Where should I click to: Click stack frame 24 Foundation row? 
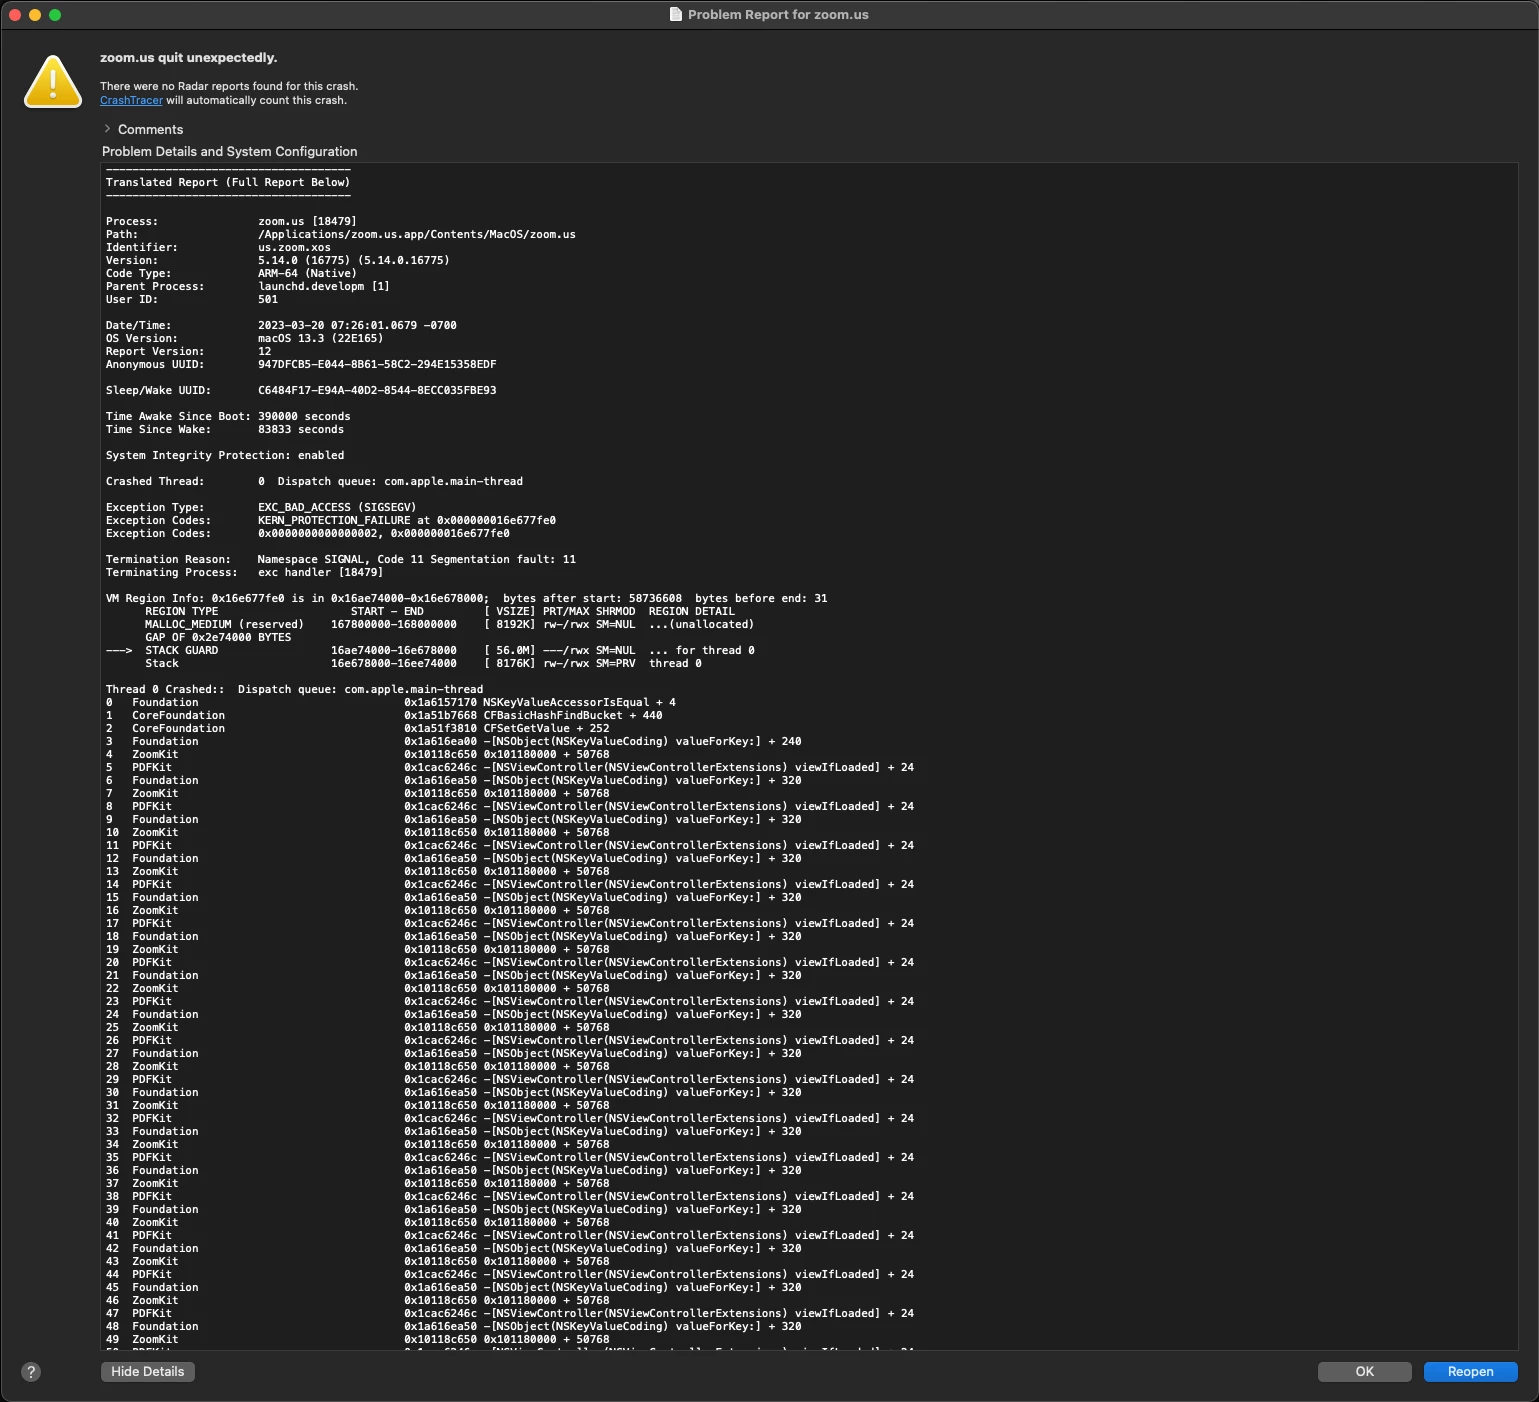[x=453, y=1014]
